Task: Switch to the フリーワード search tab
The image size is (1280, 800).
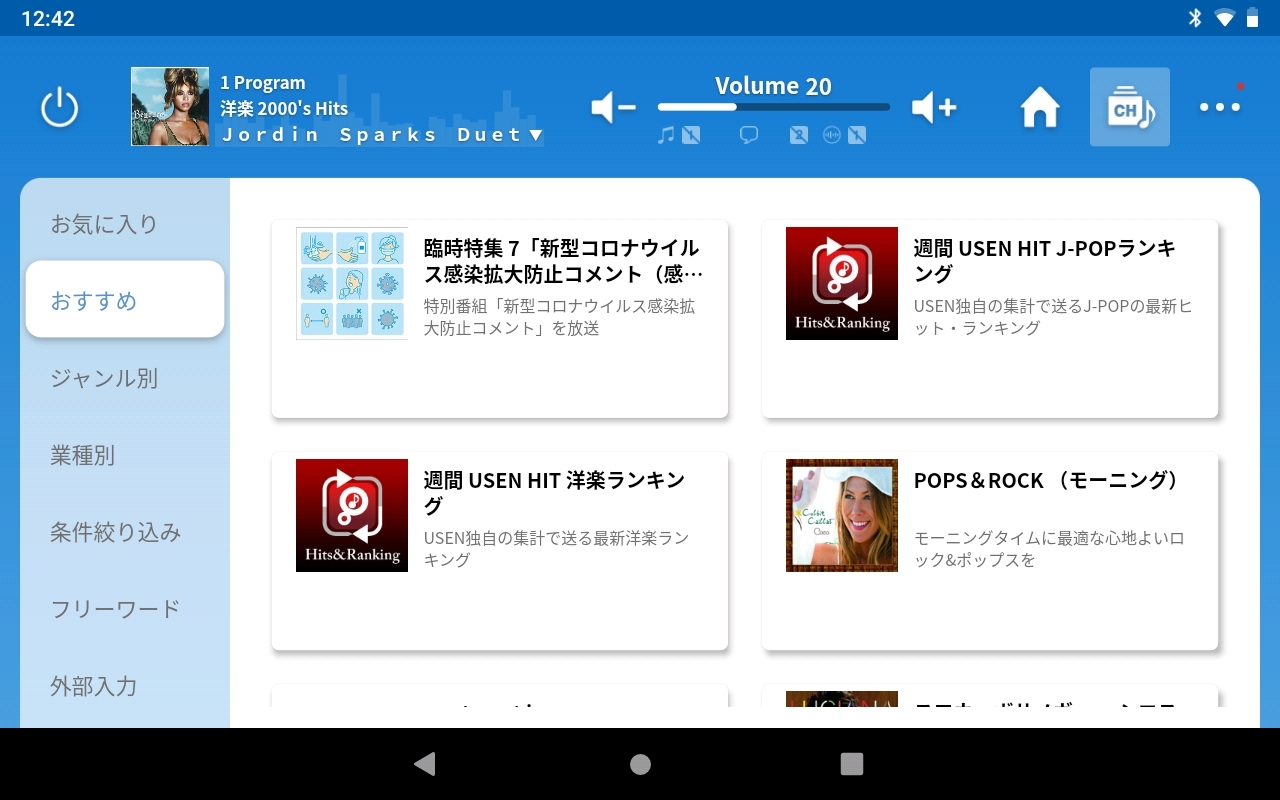Action: [115, 609]
